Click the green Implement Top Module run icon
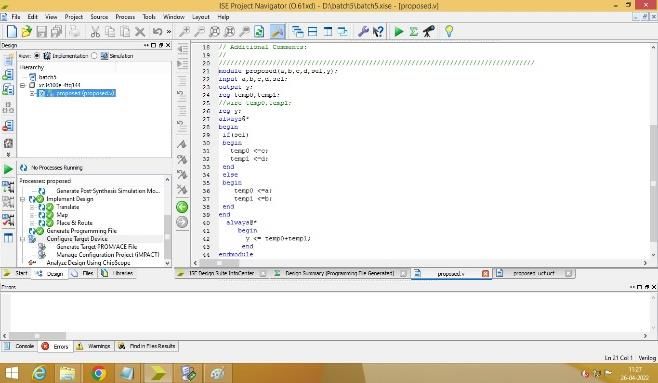 pyautogui.click(x=399, y=31)
